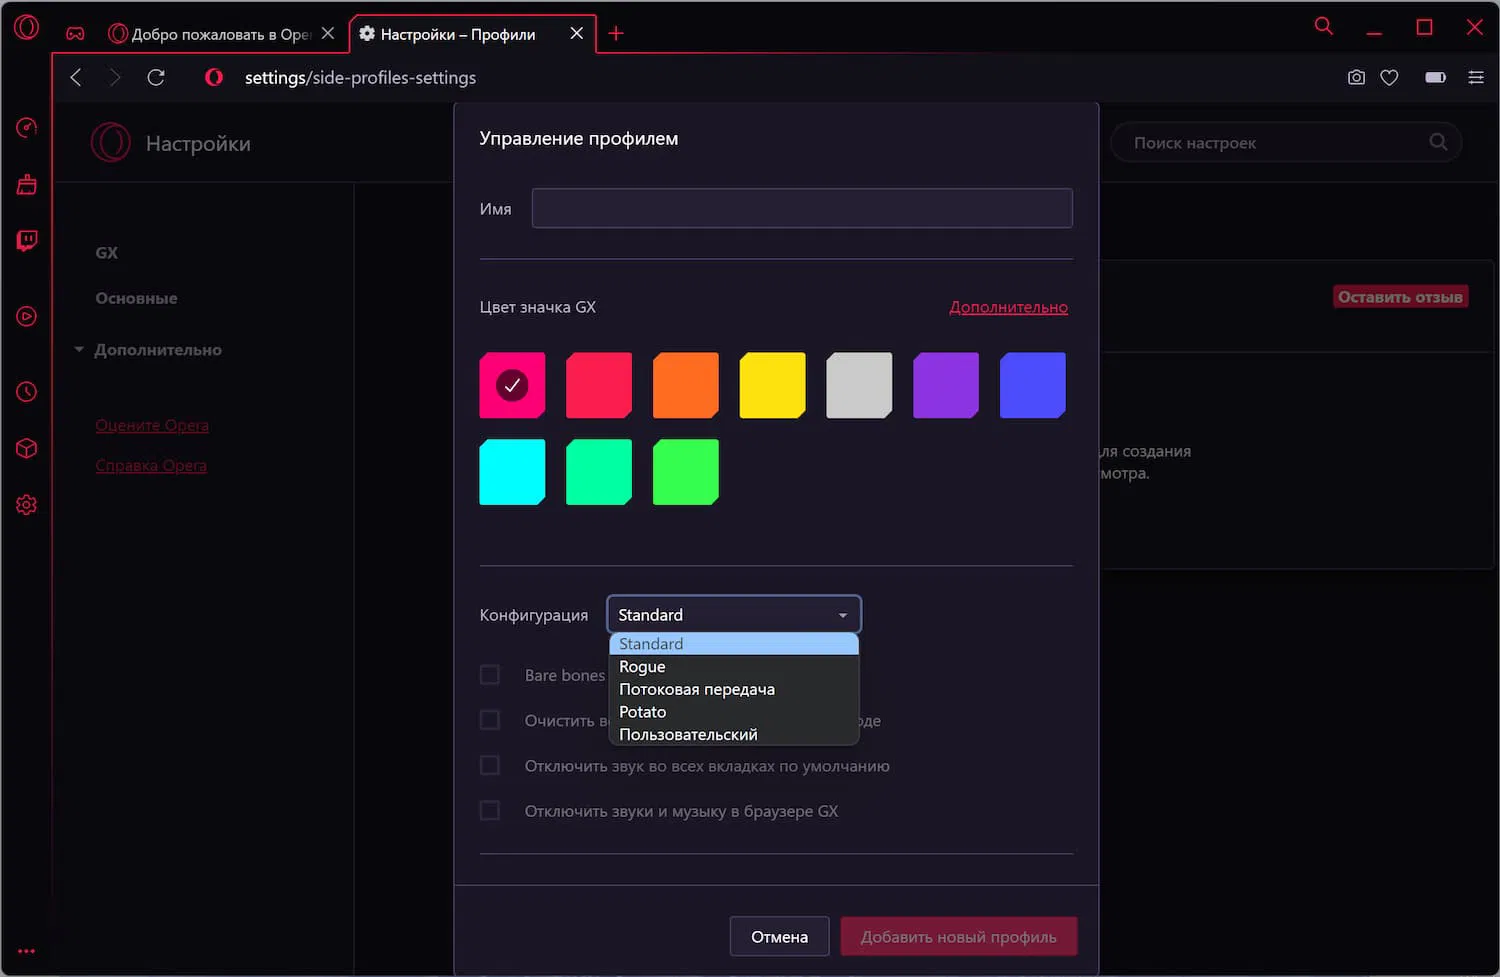Open the Оцените Opera link
This screenshot has height=977, width=1500.
point(152,425)
